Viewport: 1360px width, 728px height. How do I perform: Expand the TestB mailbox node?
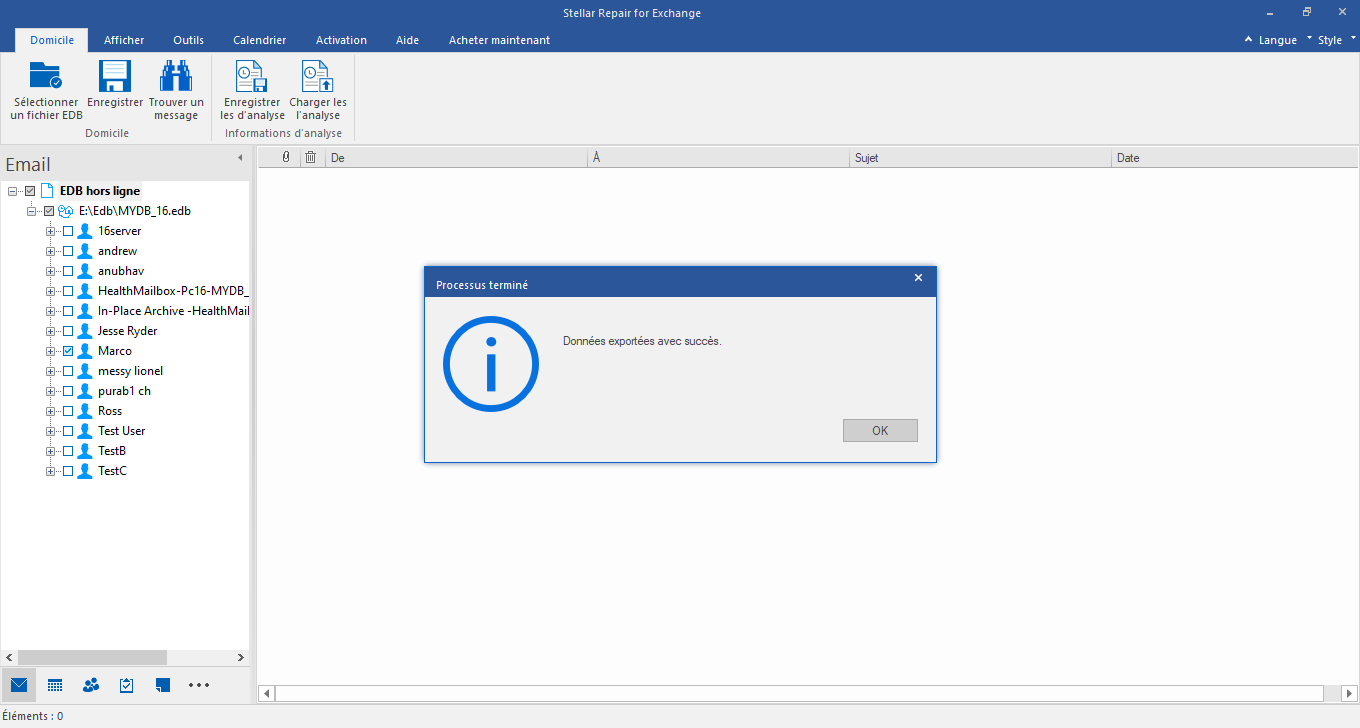(x=50, y=451)
